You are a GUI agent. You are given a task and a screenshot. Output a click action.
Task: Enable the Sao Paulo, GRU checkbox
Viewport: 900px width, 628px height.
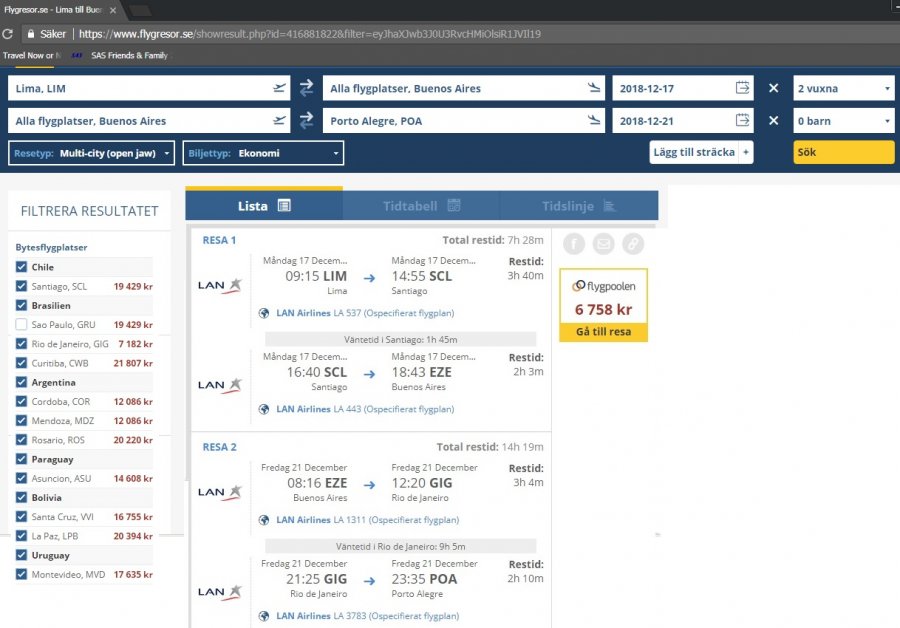tap(22, 325)
